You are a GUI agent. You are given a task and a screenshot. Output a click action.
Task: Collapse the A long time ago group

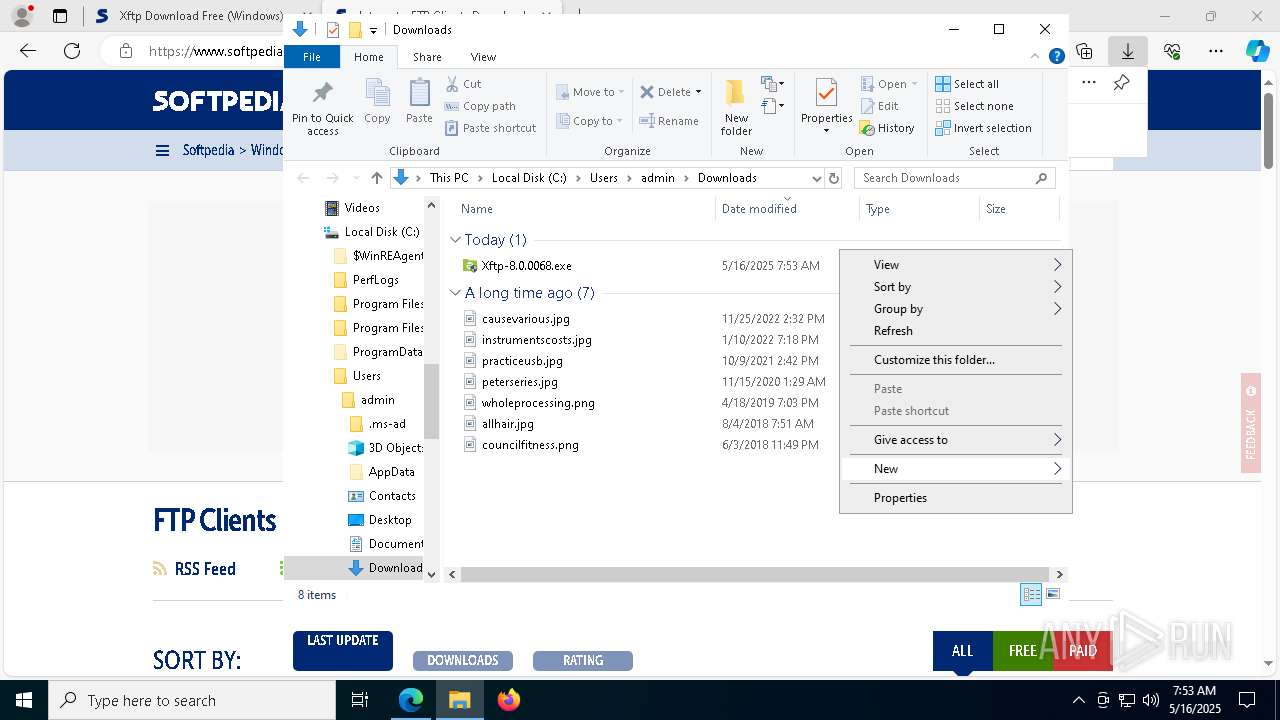(x=455, y=293)
